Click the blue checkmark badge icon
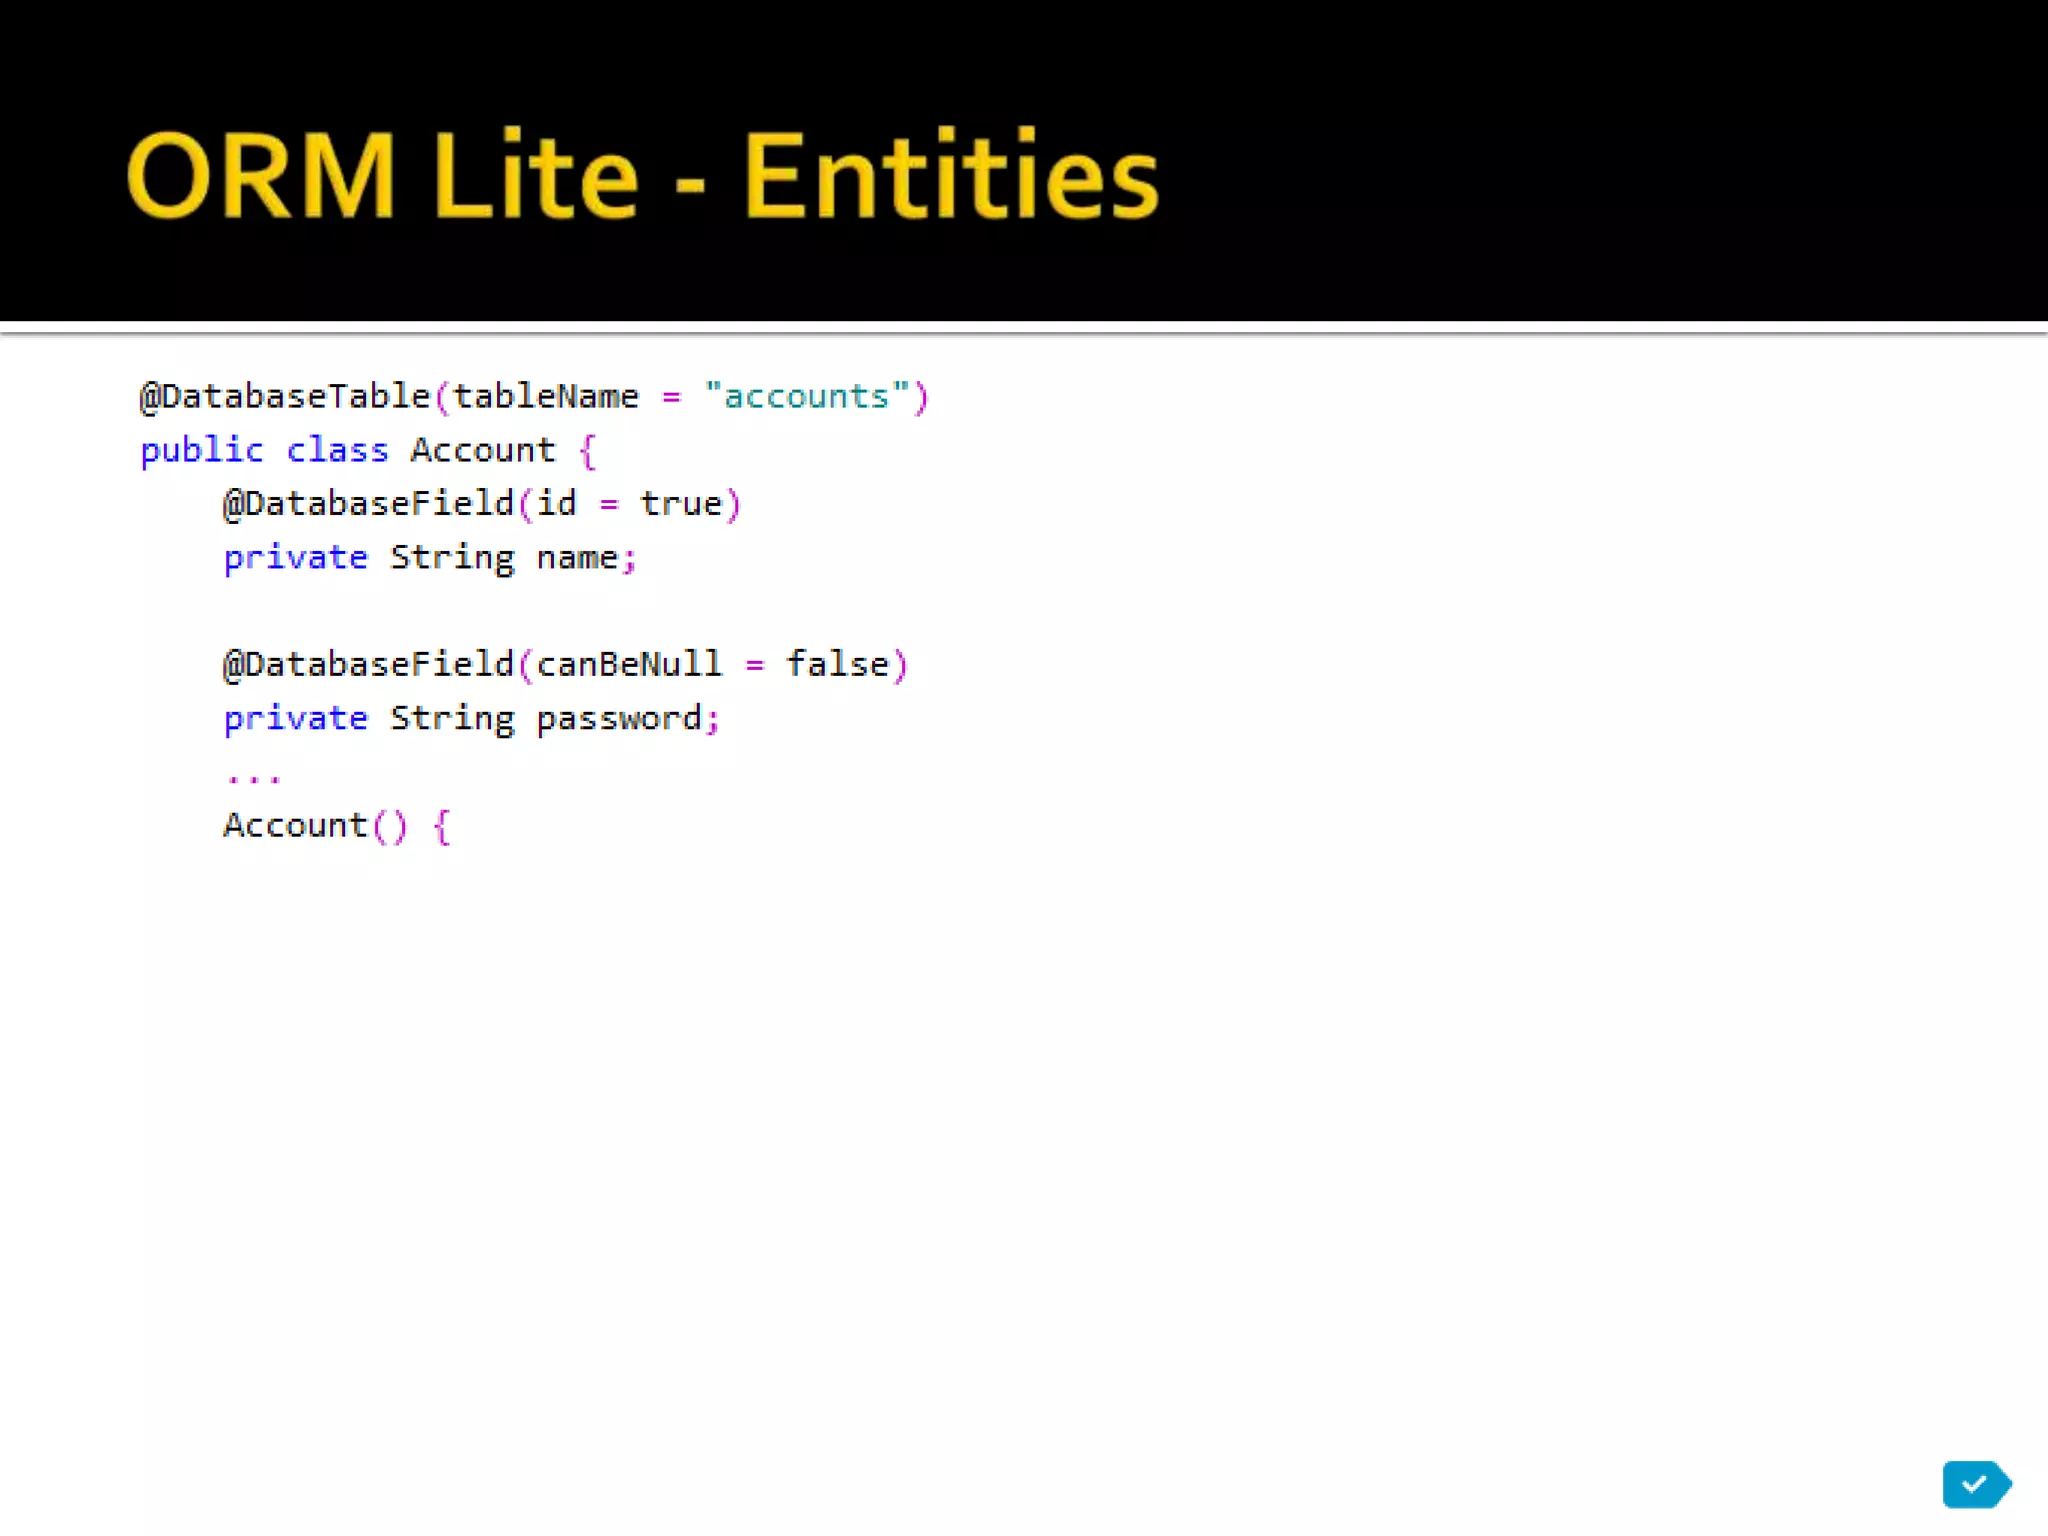Screen dimensions: 2048x1536 (1975, 1484)
